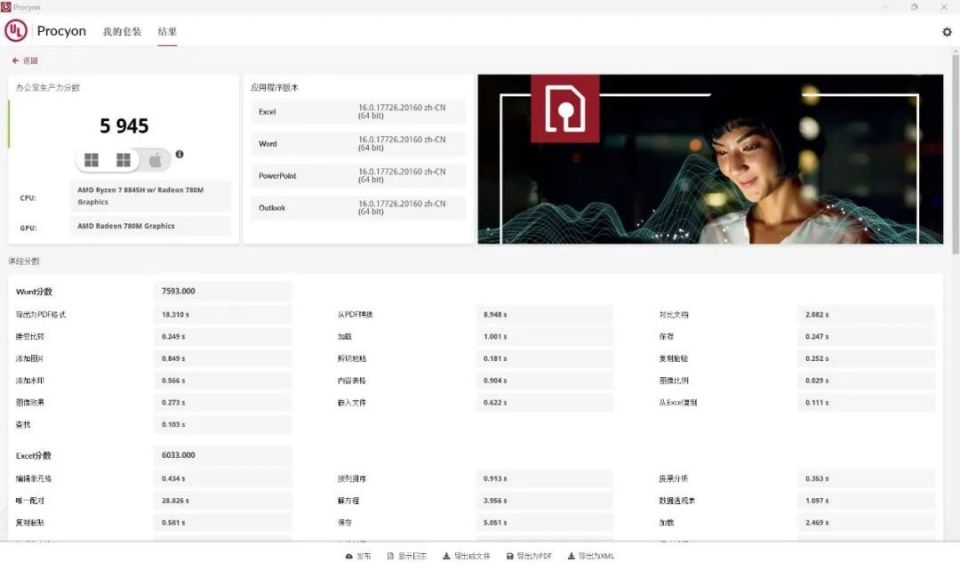Go back with the 返回 arrow
This screenshot has height=570, width=960.
coord(25,61)
